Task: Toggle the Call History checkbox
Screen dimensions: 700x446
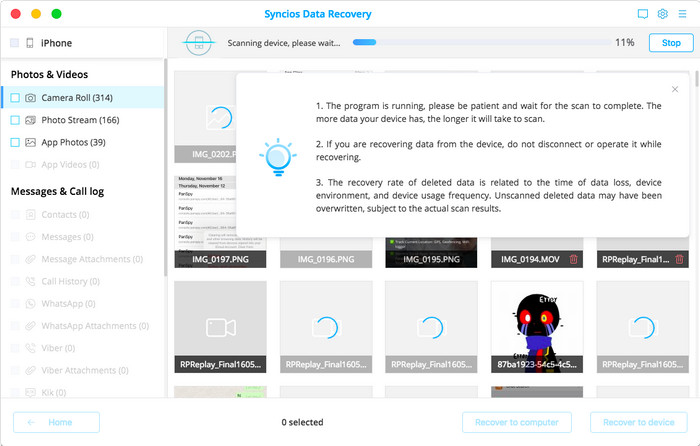Action: (15, 281)
